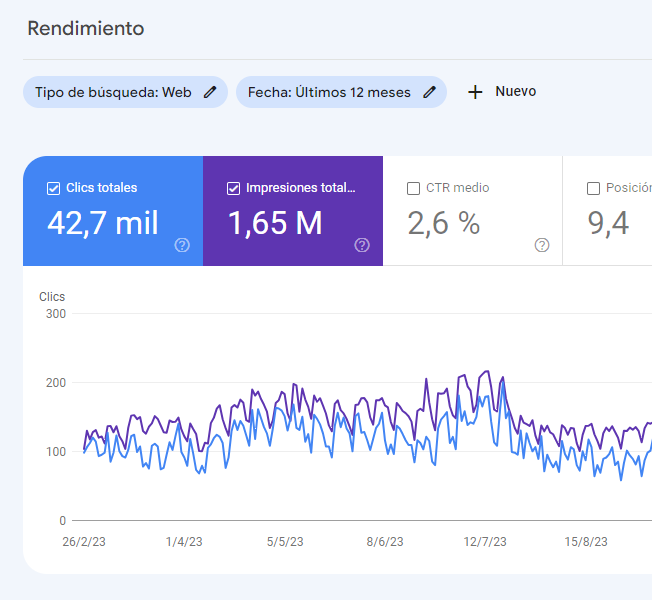Click the plus icon beside Nuevo
Screen dimensions: 652x600
point(475,92)
